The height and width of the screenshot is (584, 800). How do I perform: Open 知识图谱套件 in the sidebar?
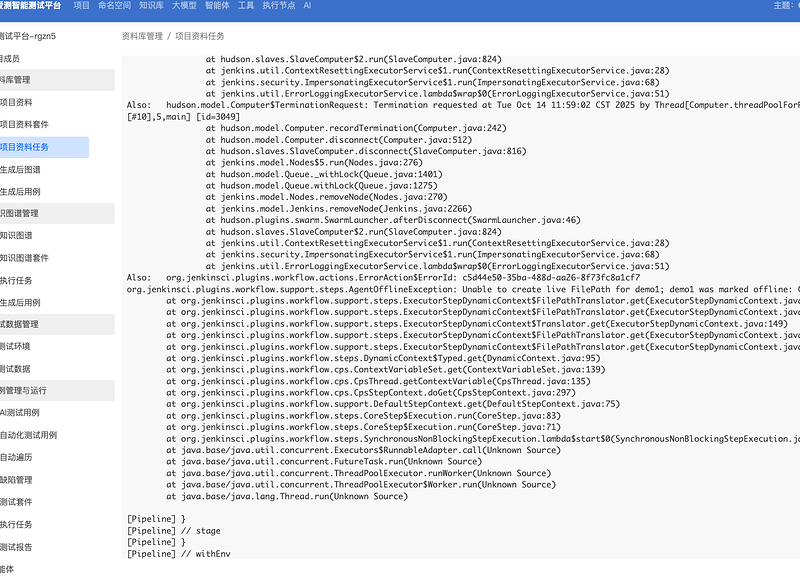pyautogui.click(x=26, y=258)
